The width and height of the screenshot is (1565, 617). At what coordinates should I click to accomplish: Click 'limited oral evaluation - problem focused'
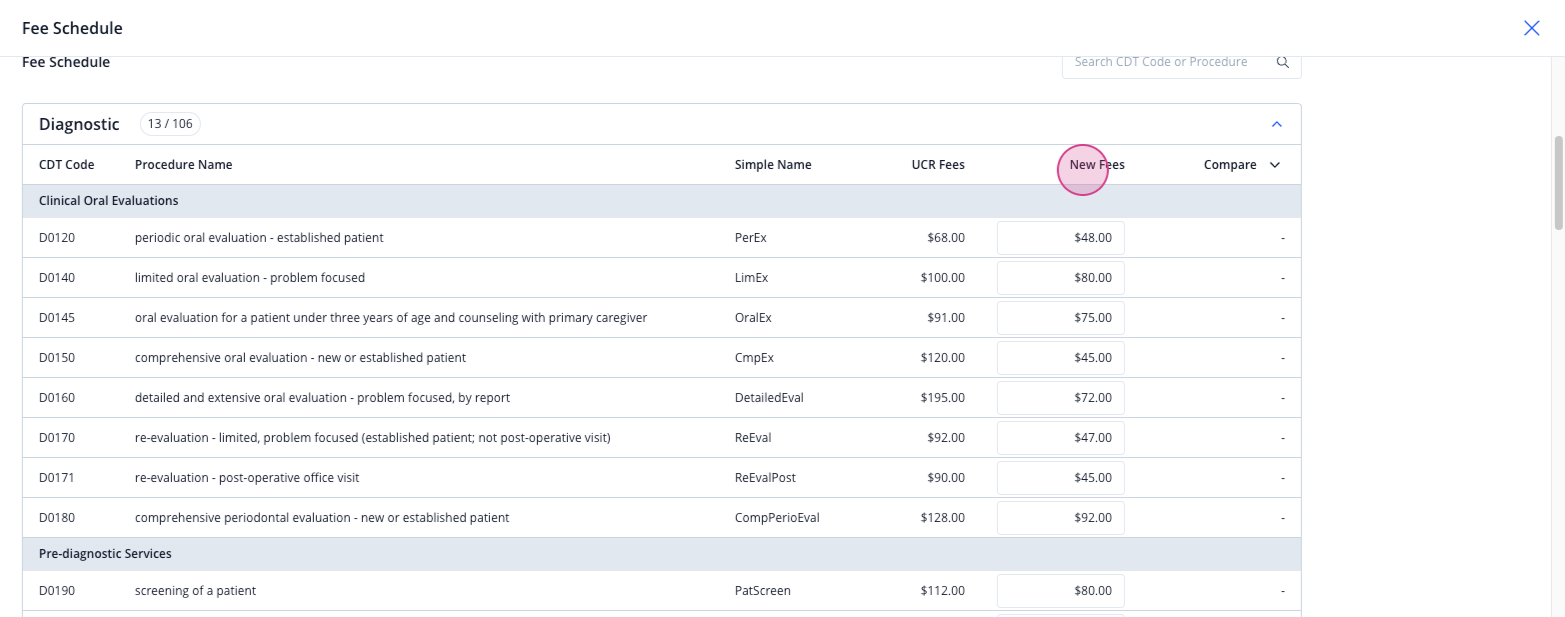click(x=250, y=278)
